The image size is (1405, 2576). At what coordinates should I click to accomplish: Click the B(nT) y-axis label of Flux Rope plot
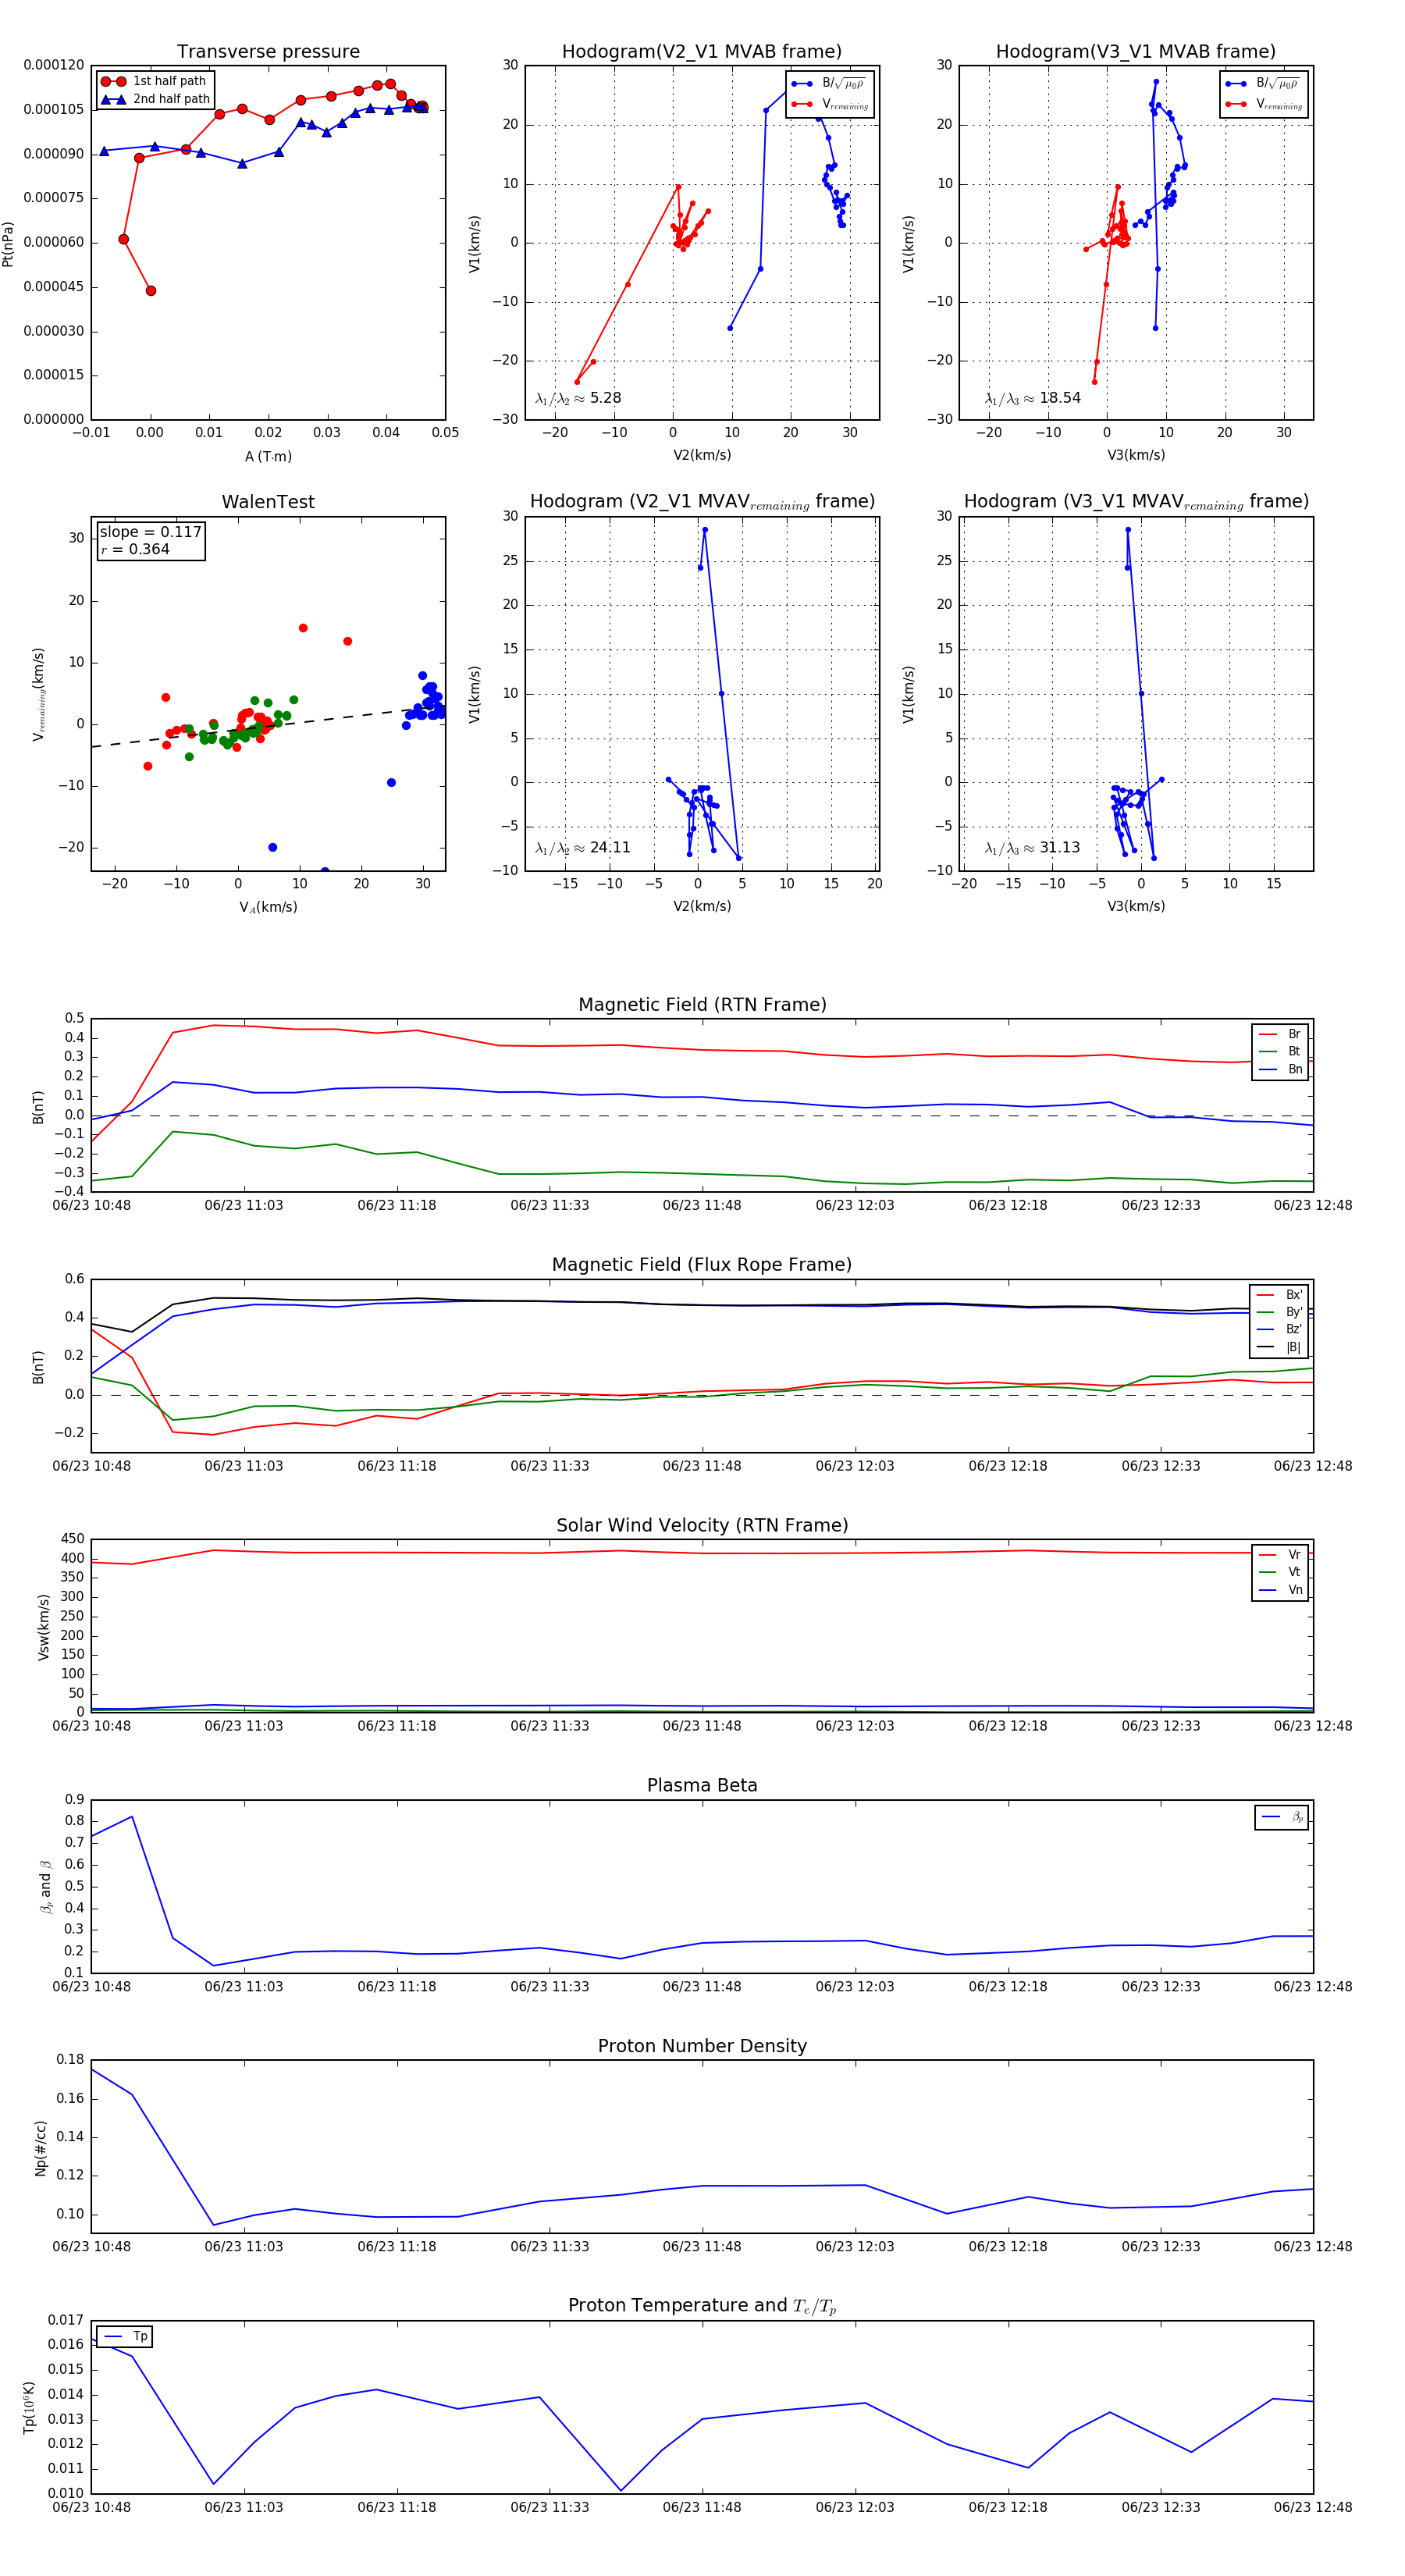38,1367
